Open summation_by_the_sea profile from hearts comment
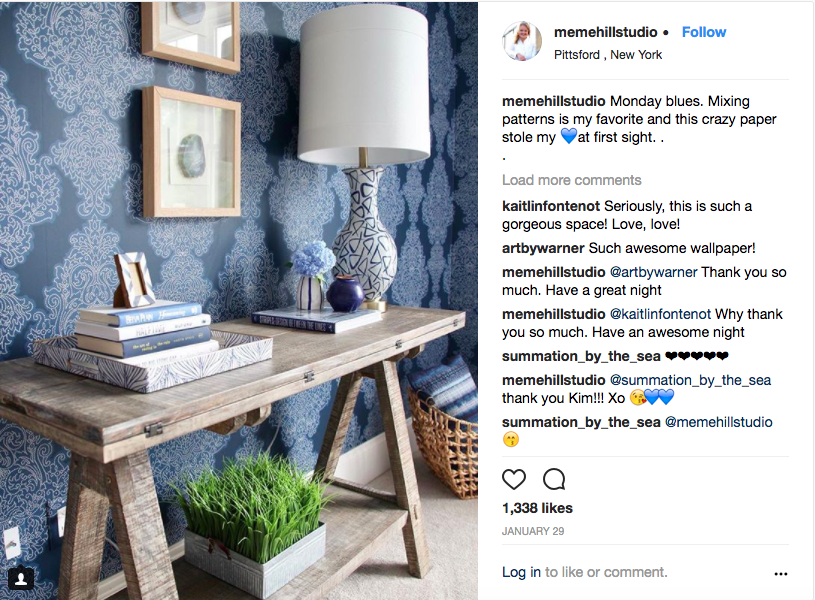815x600 pixels. click(581, 357)
